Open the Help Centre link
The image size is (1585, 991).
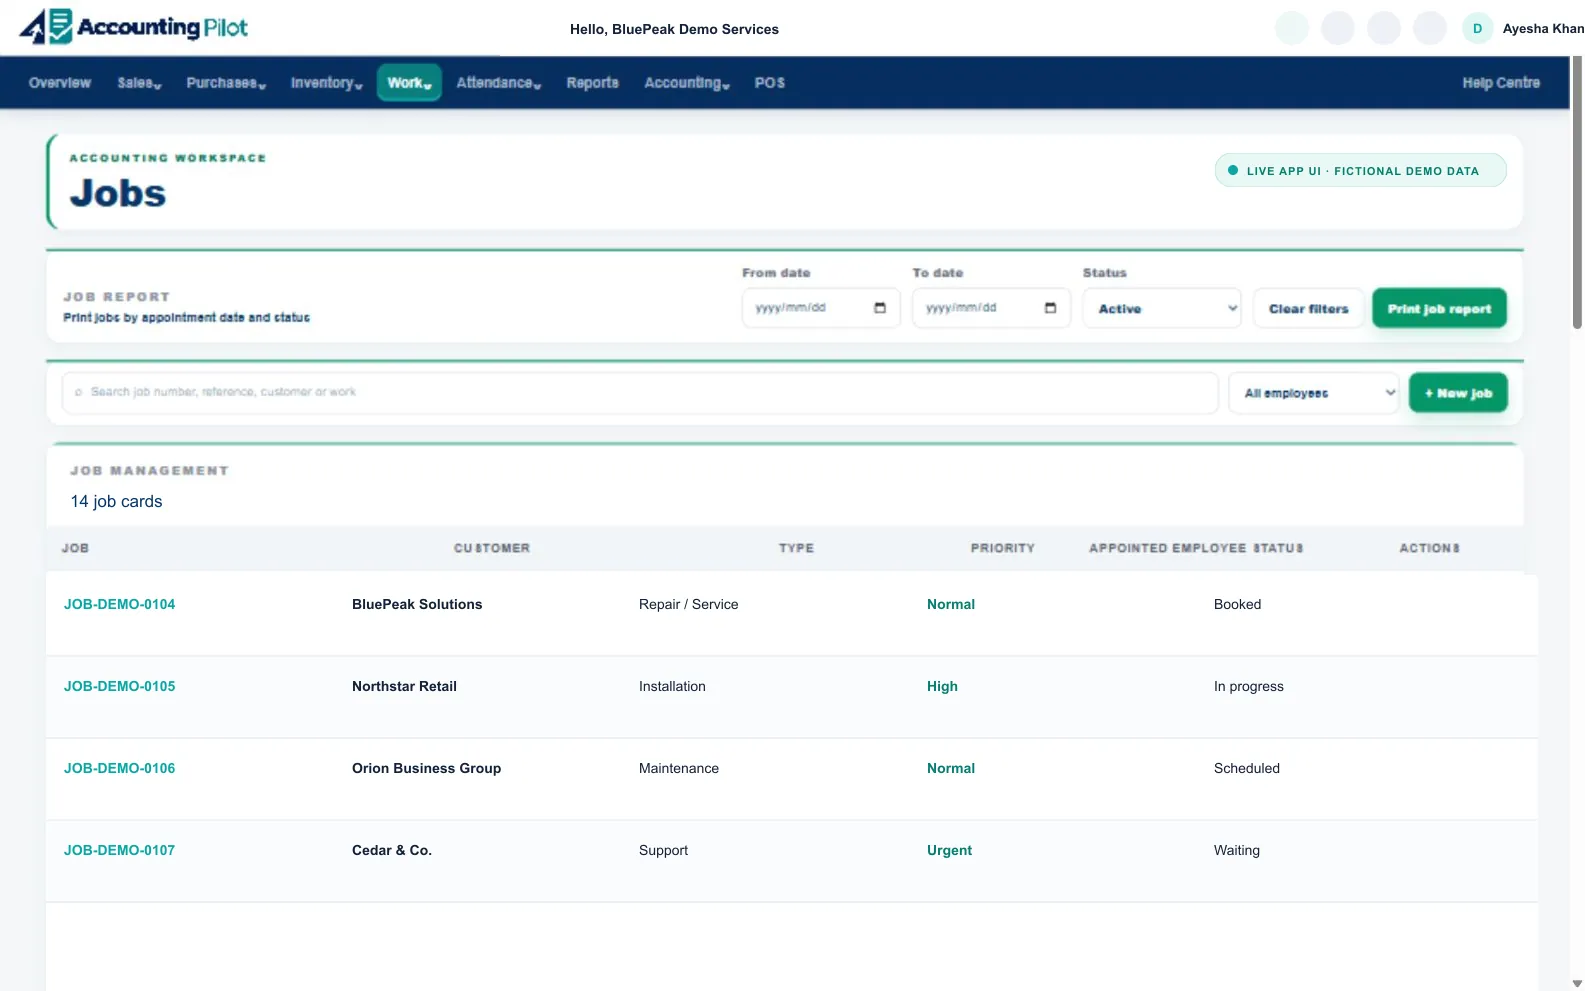pyautogui.click(x=1501, y=83)
